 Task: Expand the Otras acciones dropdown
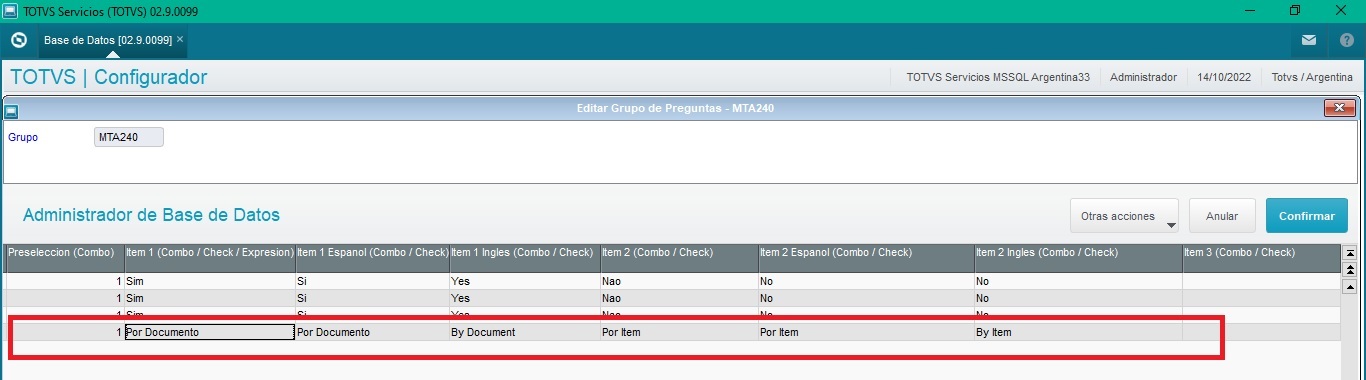point(1124,216)
